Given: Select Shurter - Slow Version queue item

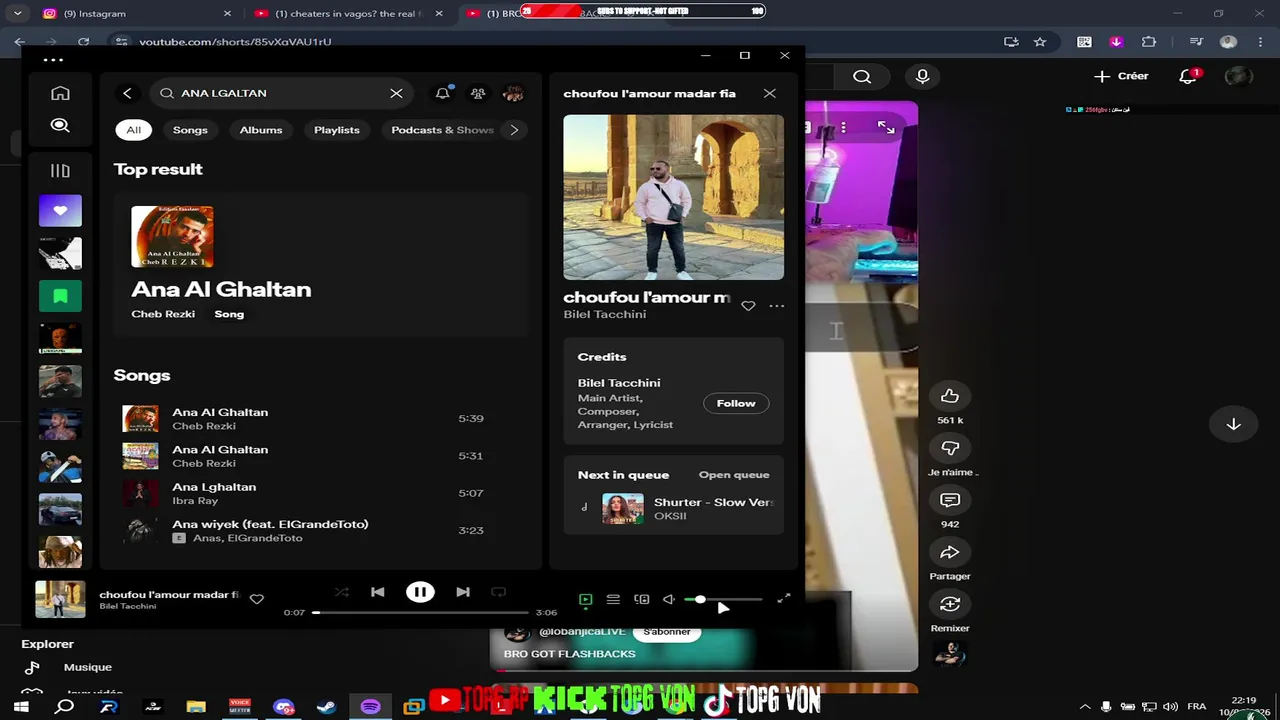Looking at the screenshot, I should pos(674,508).
